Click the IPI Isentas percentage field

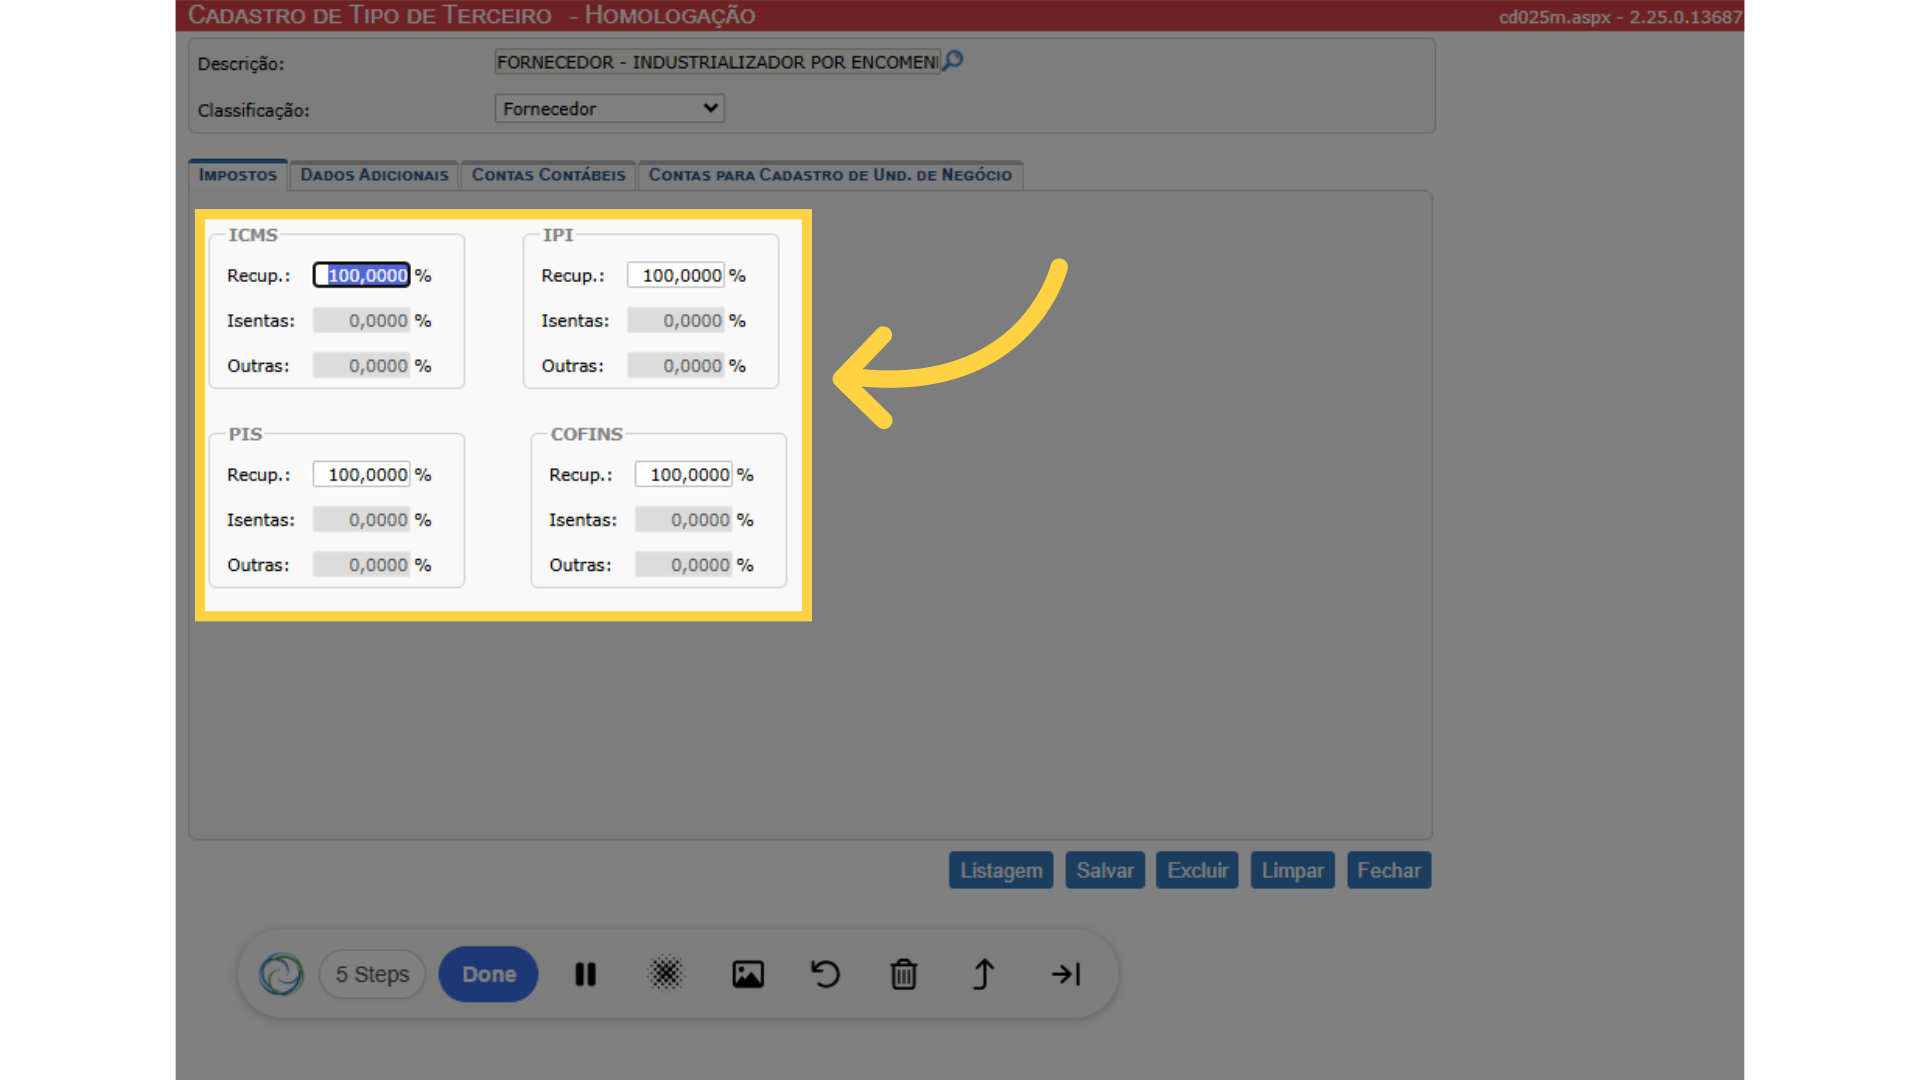click(676, 320)
